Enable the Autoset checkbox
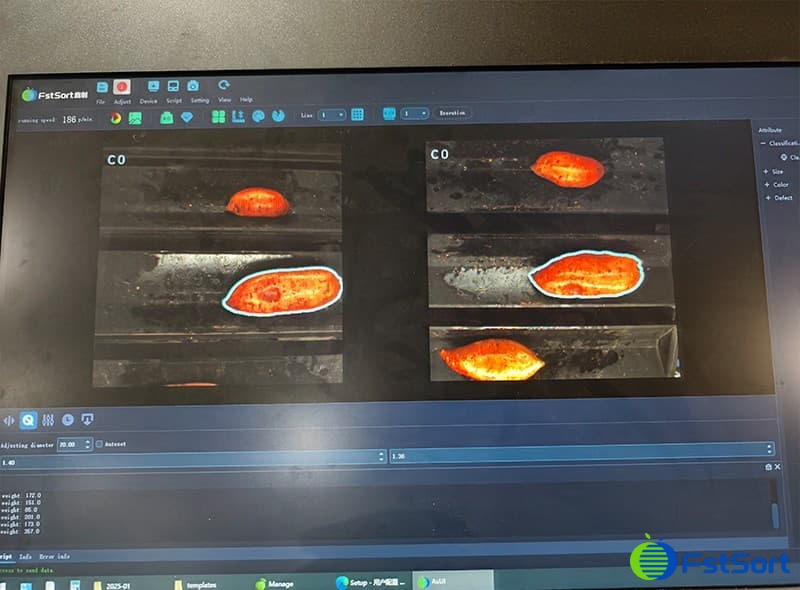 tap(99, 444)
